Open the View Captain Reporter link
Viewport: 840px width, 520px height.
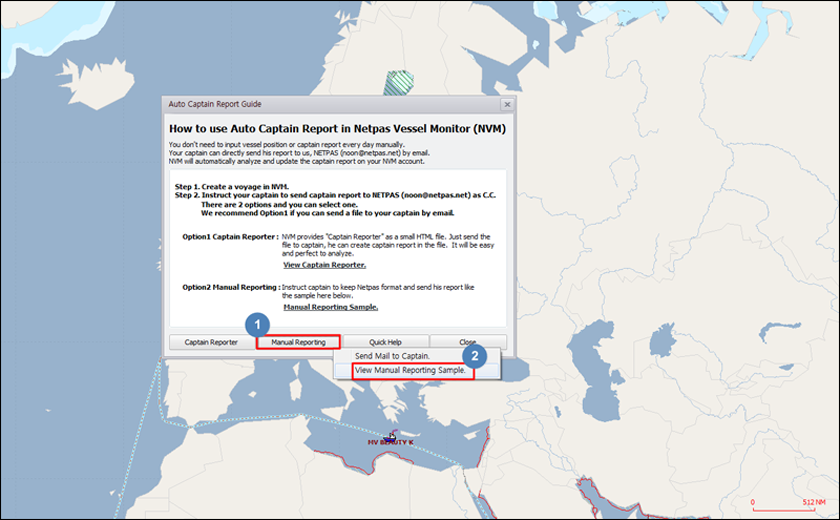coord(325,265)
